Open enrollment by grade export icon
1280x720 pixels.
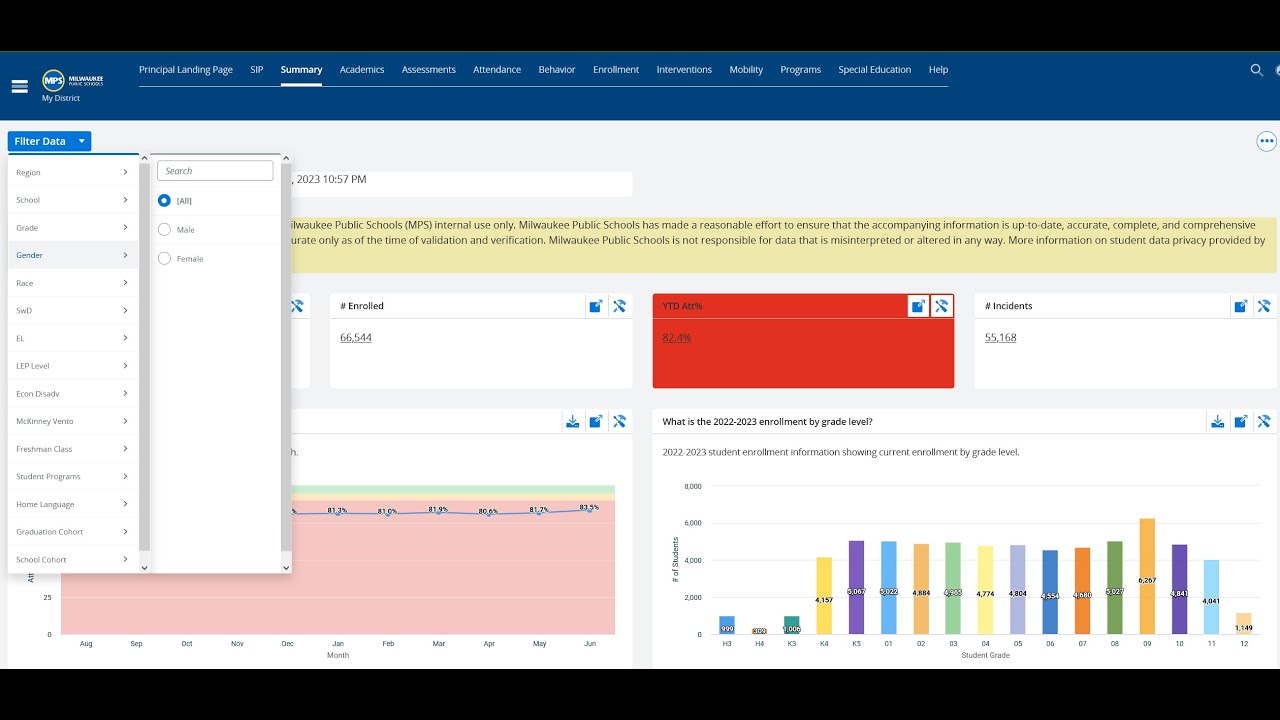pos(1241,421)
